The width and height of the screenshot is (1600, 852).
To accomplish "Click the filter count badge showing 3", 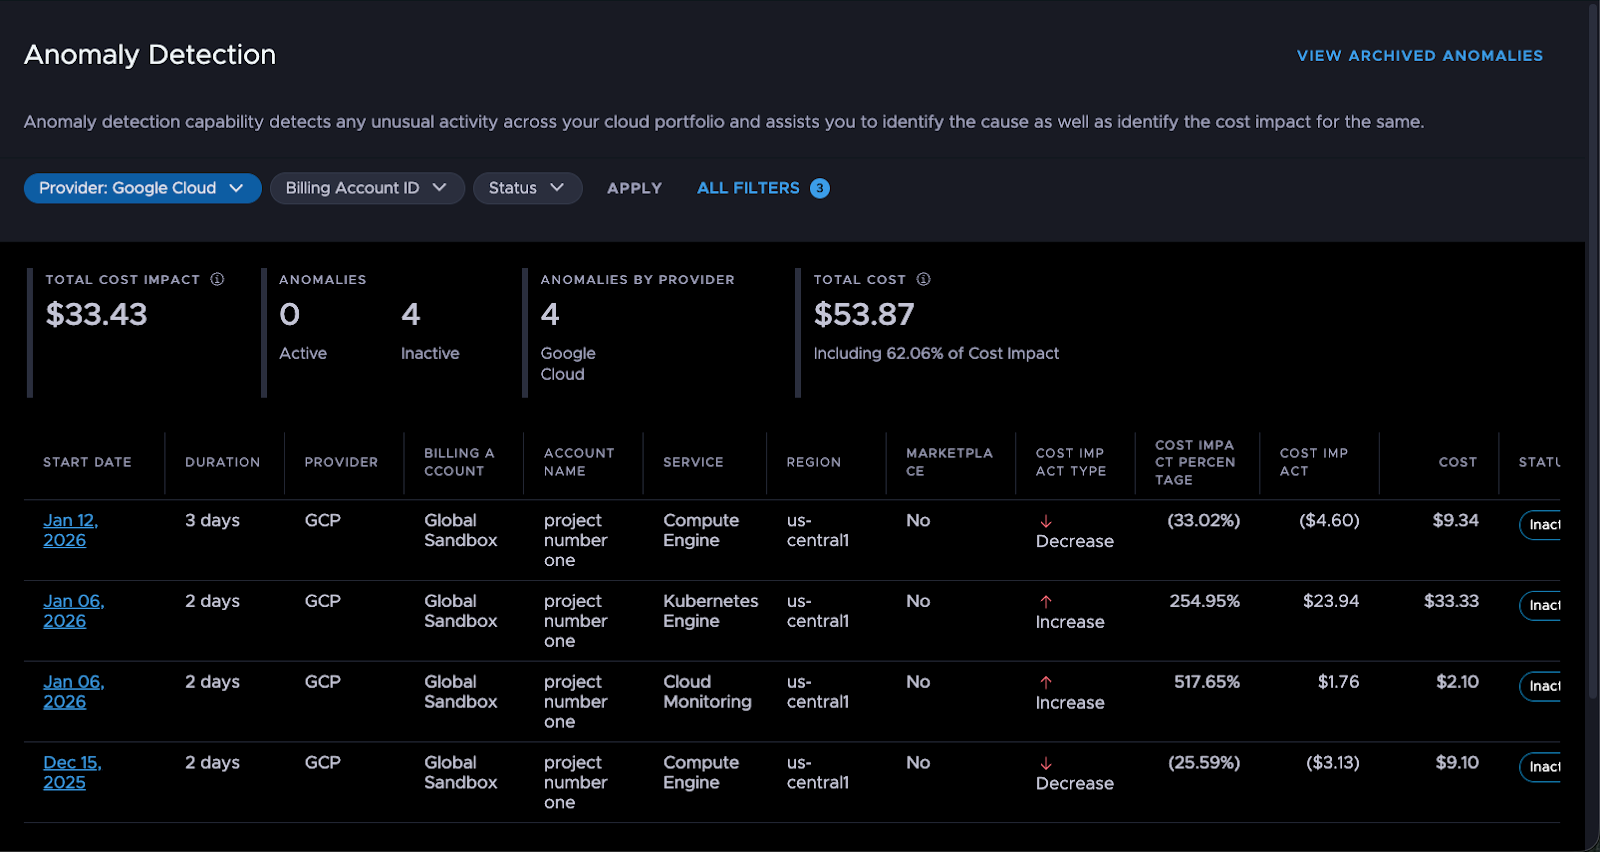I will click(819, 188).
